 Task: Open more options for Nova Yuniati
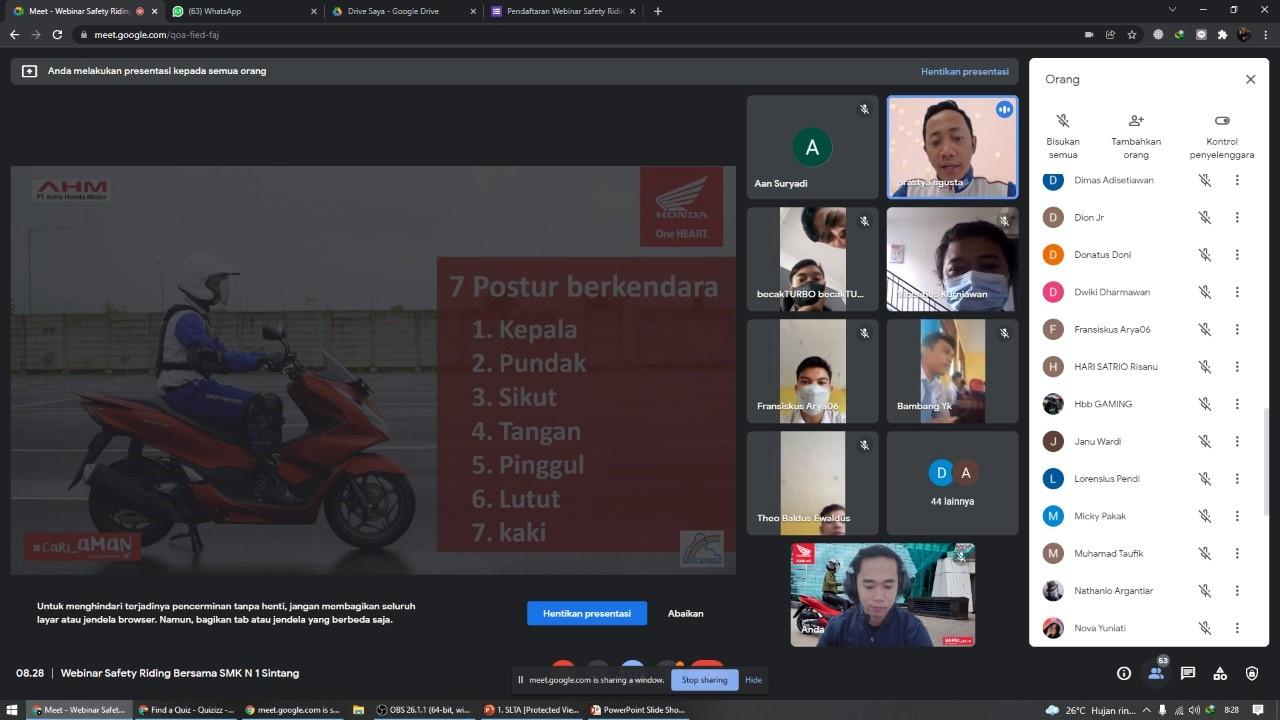tap(1237, 628)
